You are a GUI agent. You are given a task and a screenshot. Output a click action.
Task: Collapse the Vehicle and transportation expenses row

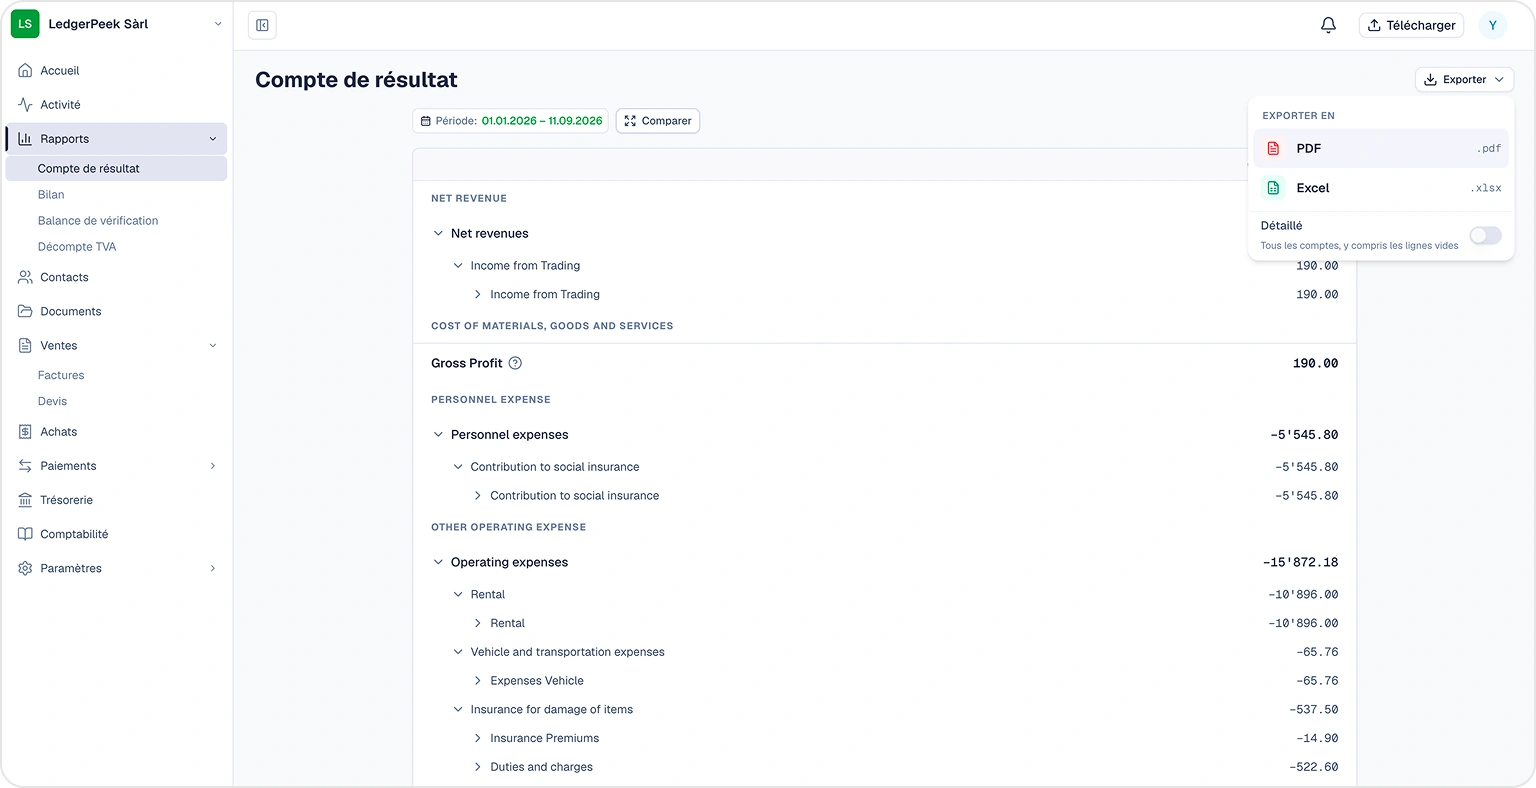[x=458, y=652]
